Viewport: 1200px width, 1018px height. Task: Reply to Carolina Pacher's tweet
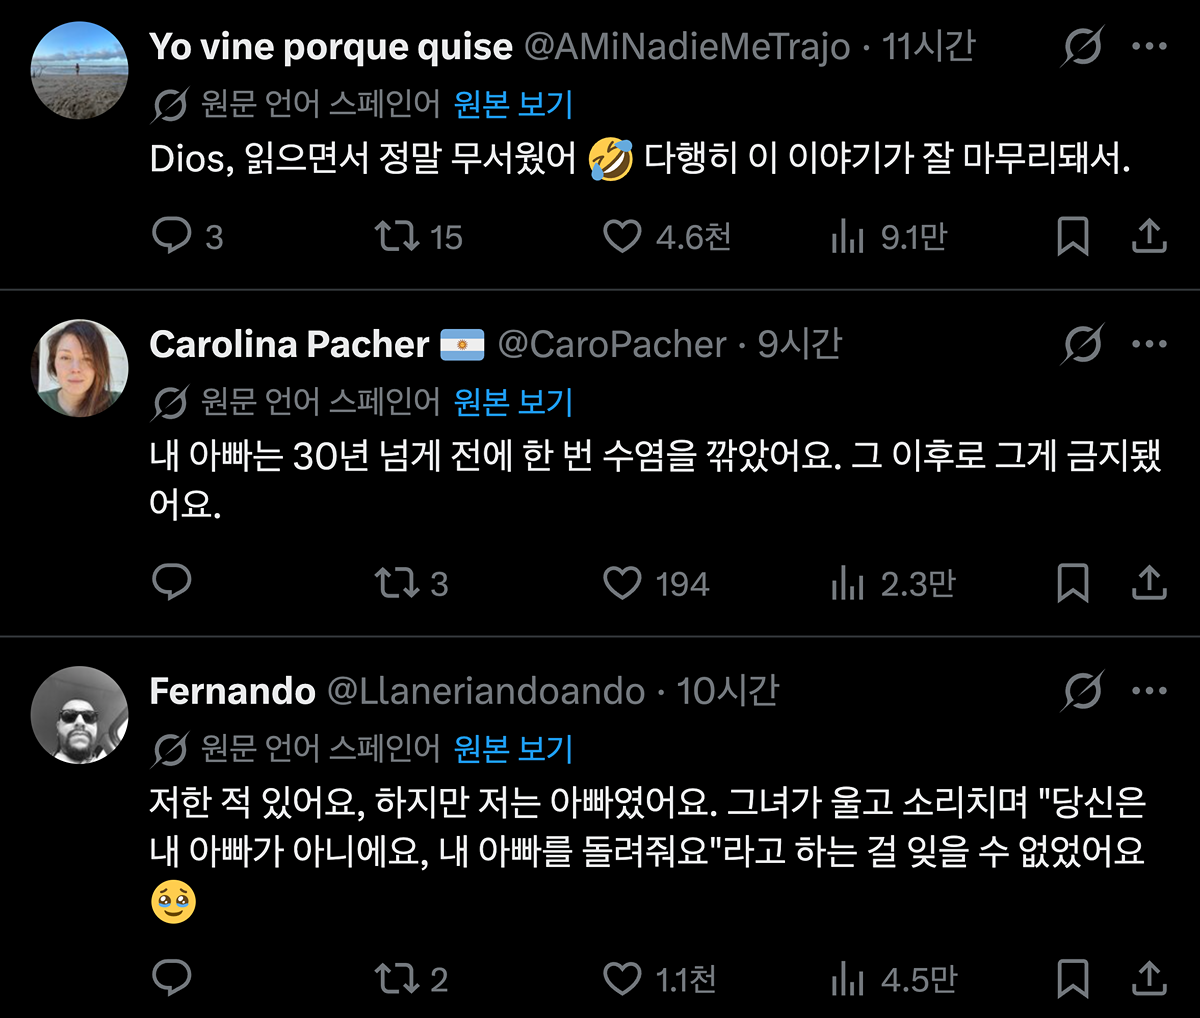[171, 583]
